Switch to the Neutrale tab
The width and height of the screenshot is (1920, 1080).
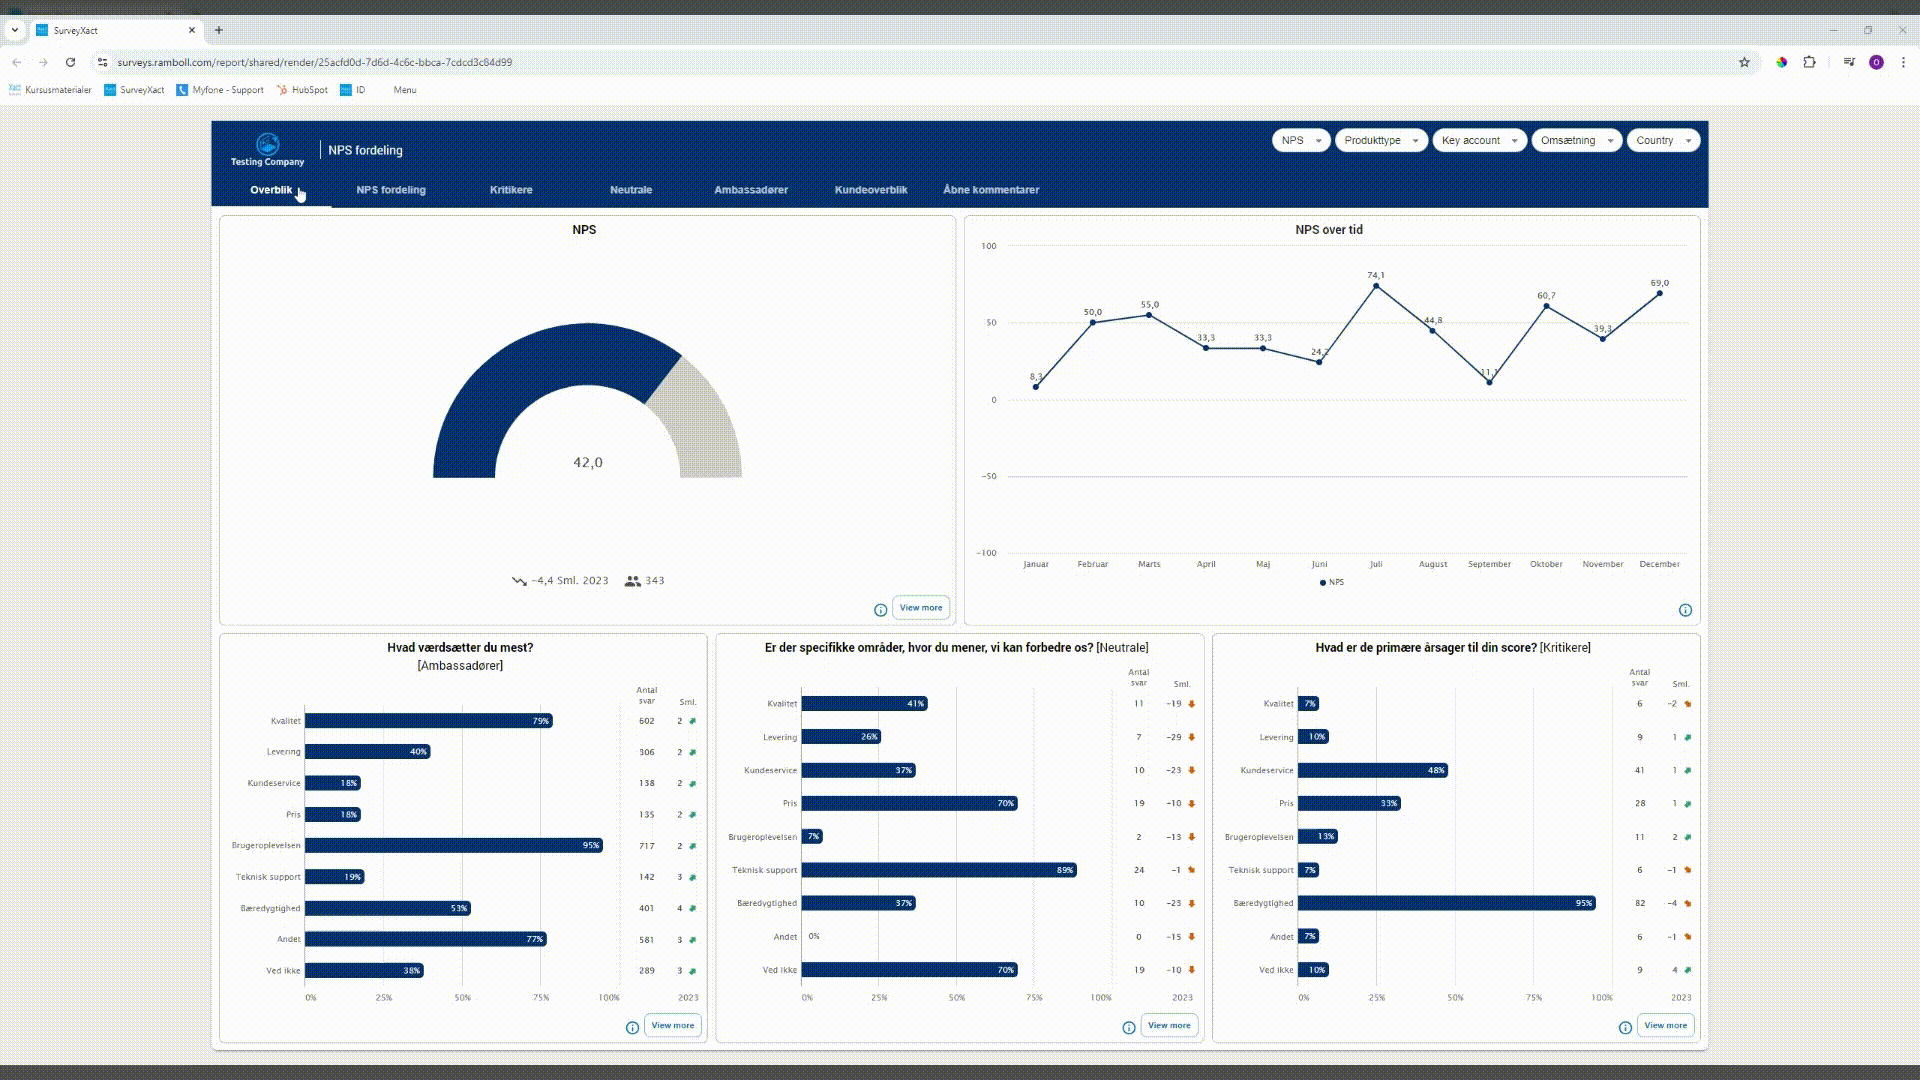(631, 190)
